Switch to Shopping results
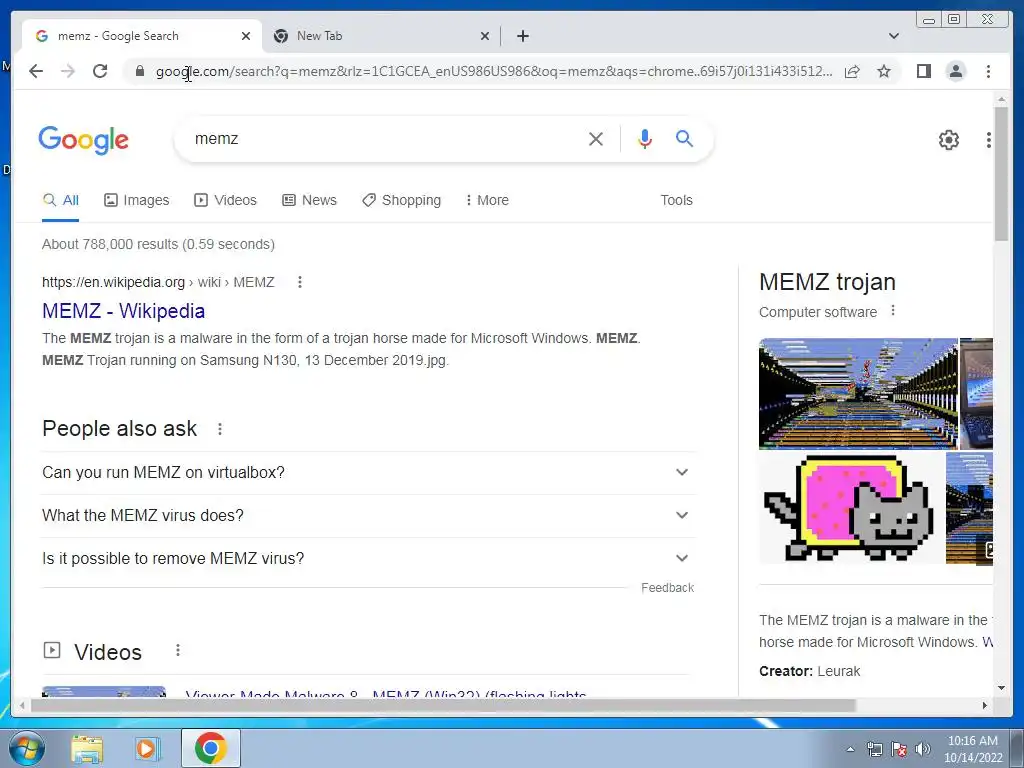The image size is (1024, 768). click(402, 200)
